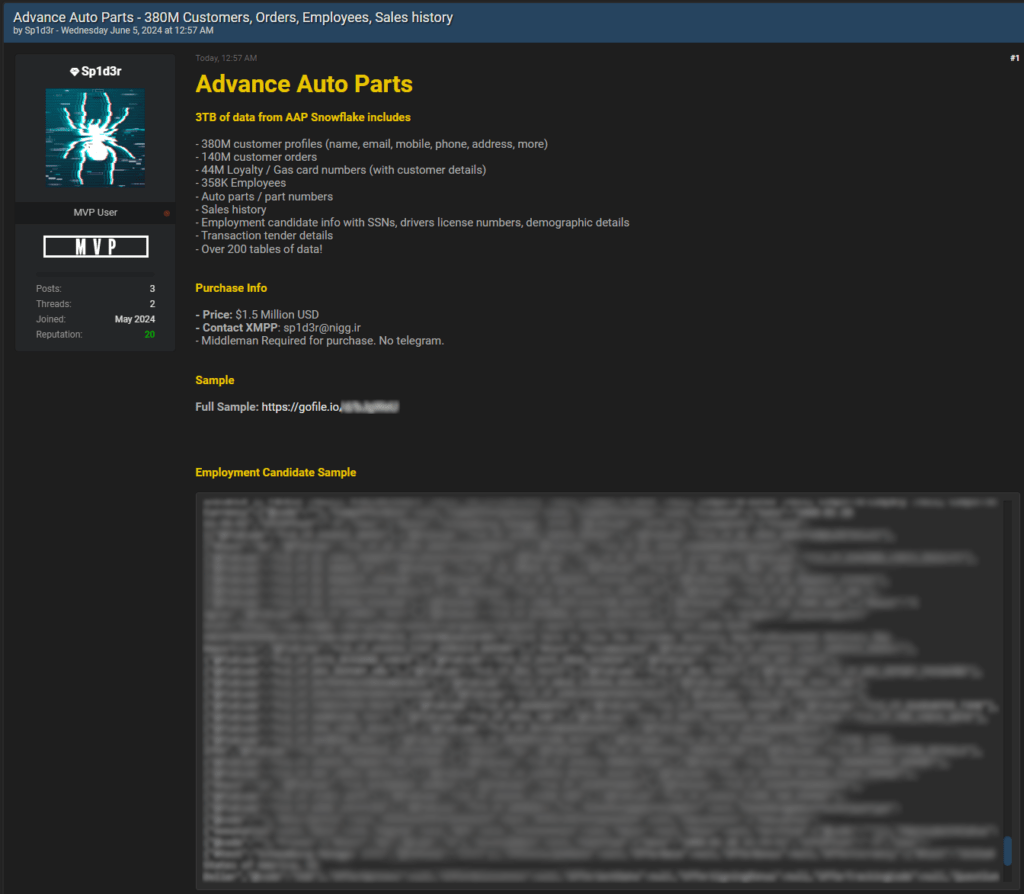This screenshot has height=894, width=1024.
Task: Click the '140M customer orders' line
Action: coord(256,157)
